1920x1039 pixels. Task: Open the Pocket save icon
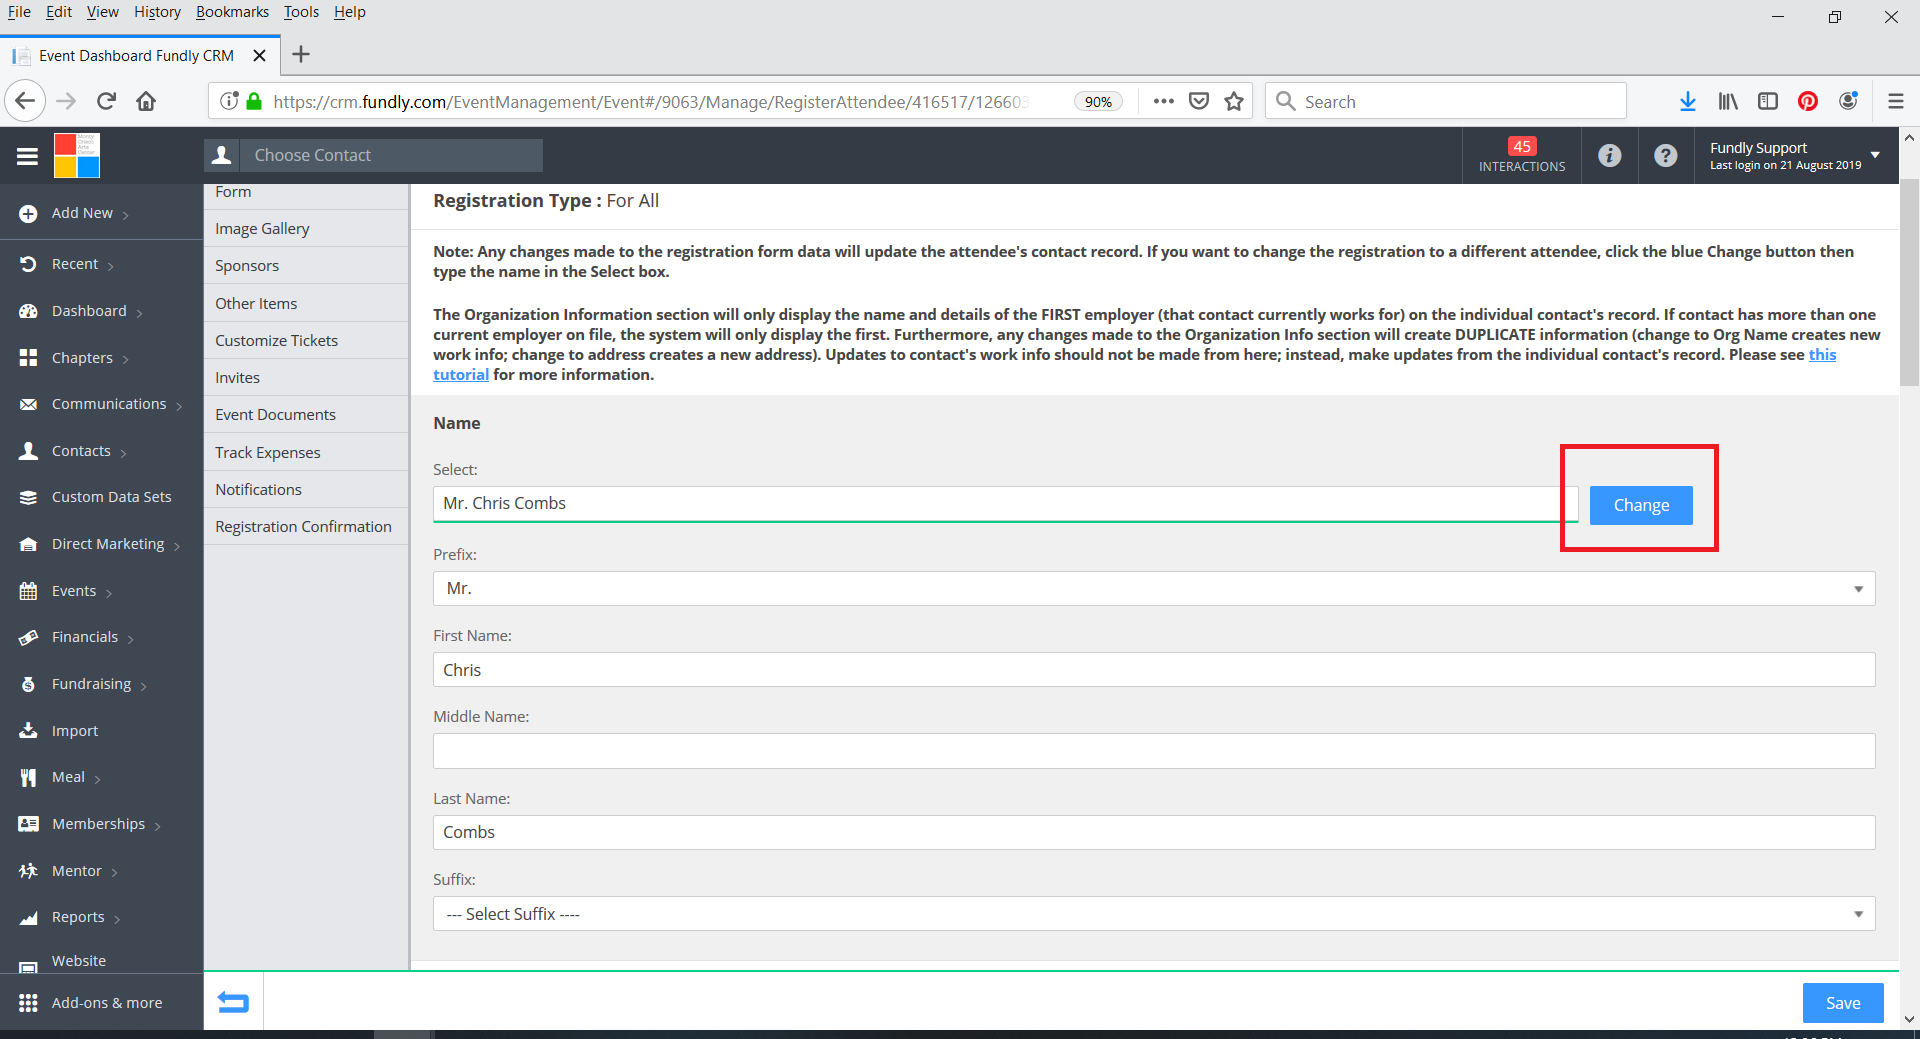[1199, 101]
